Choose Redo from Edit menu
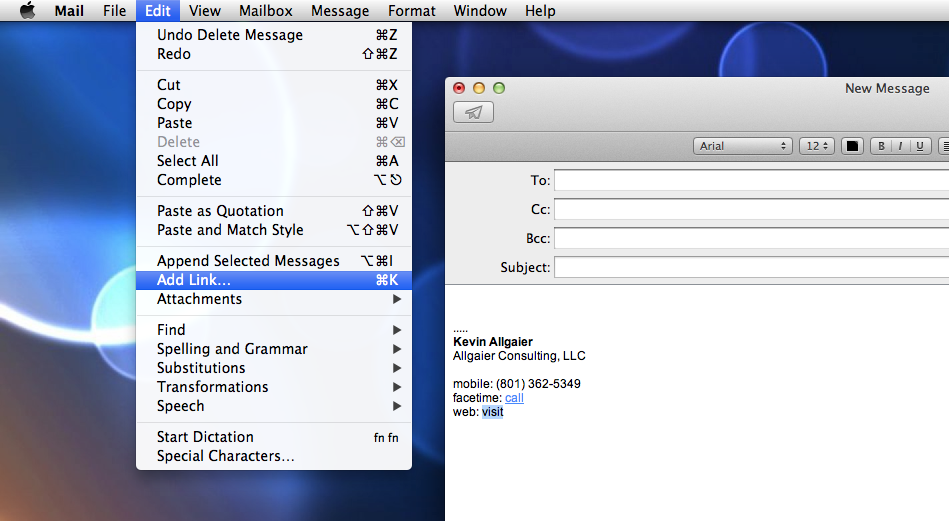 [x=274, y=54]
